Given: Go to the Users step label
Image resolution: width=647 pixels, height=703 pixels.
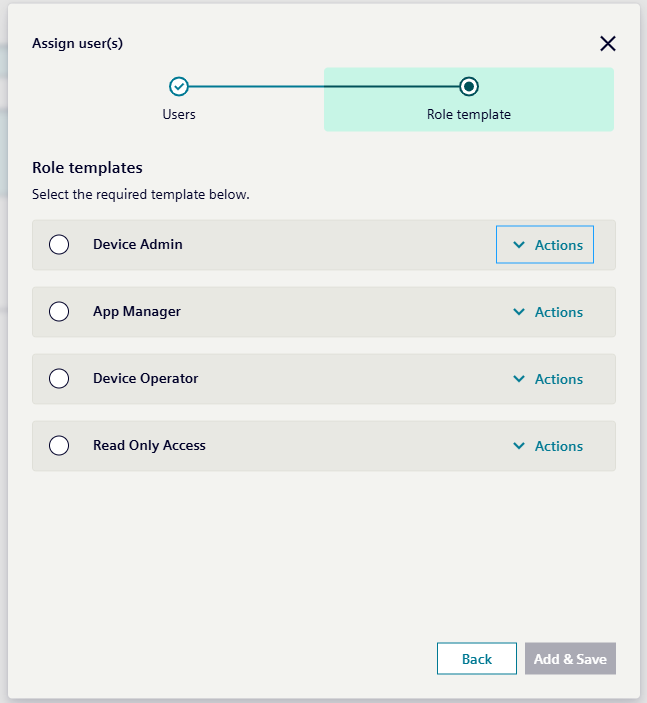Looking at the screenshot, I should click(x=179, y=114).
